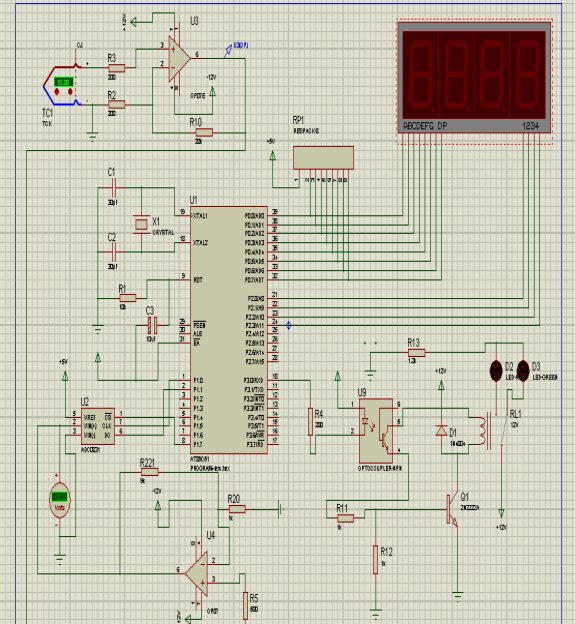This screenshot has width=575, height=624.
Task: Click the ground symbol at Q1 emitter
Action: tap(458, 596)
